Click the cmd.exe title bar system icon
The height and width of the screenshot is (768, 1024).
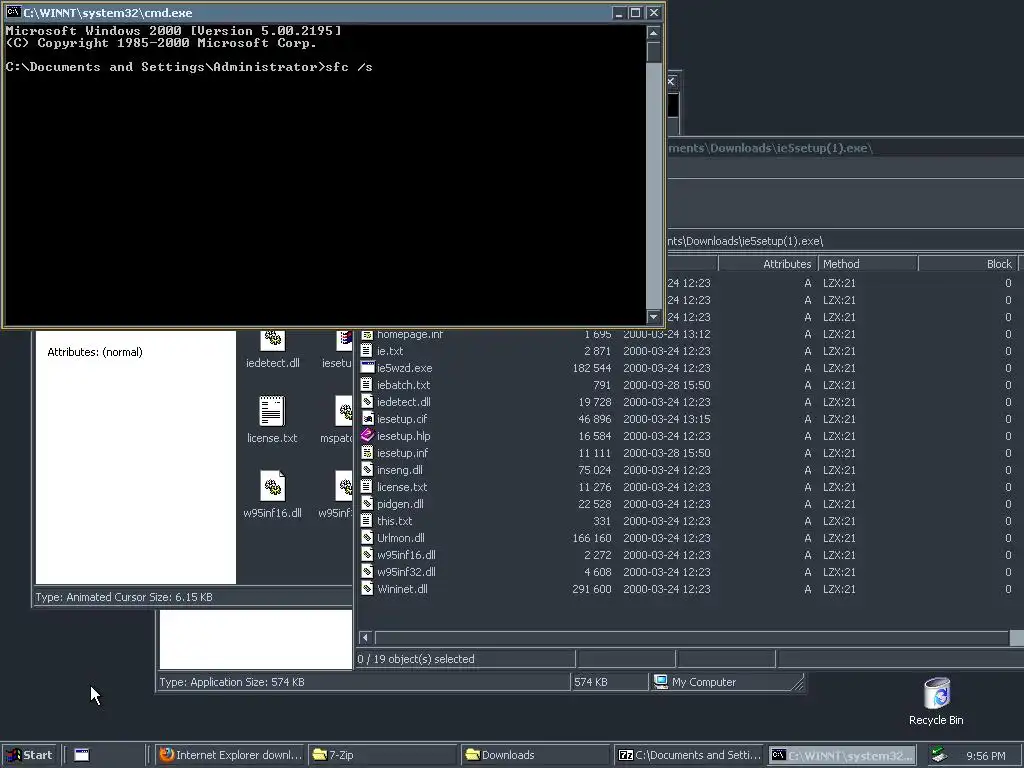[13, 12]
